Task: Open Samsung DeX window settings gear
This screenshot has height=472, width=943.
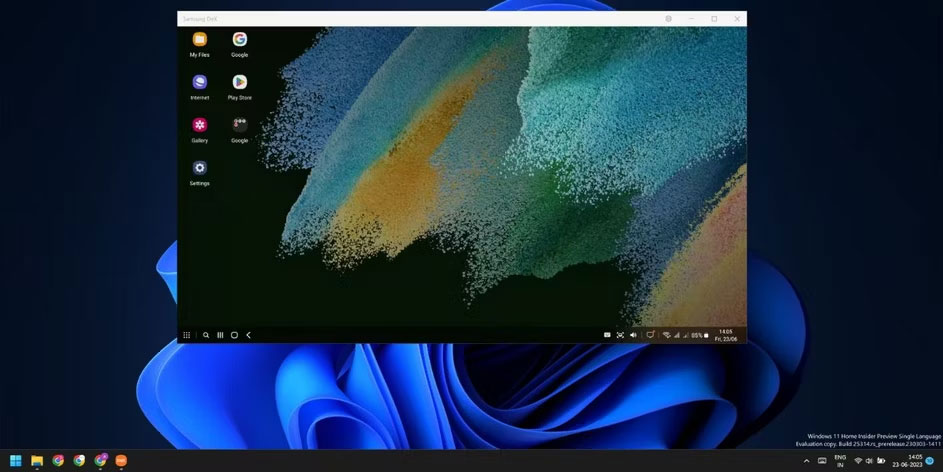Action: tap(668, 19)
